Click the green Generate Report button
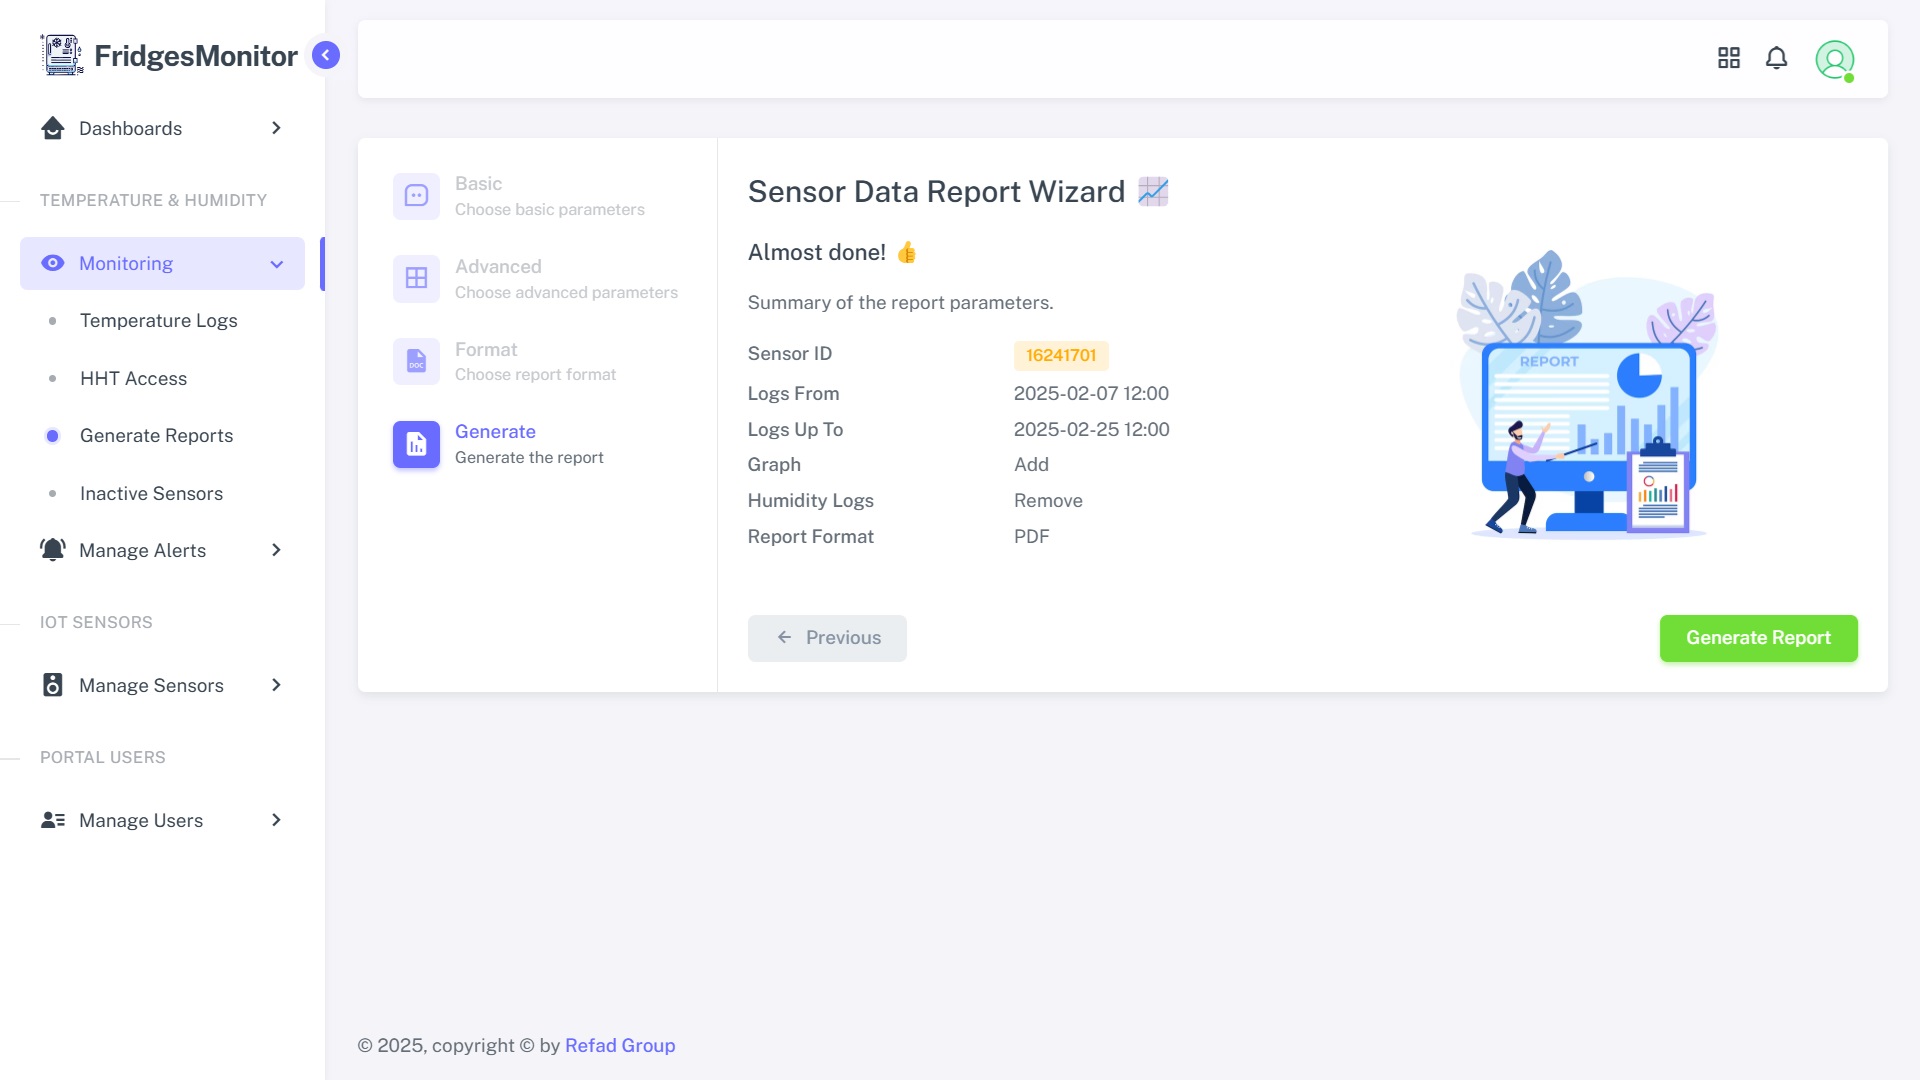 point(1758,638)
